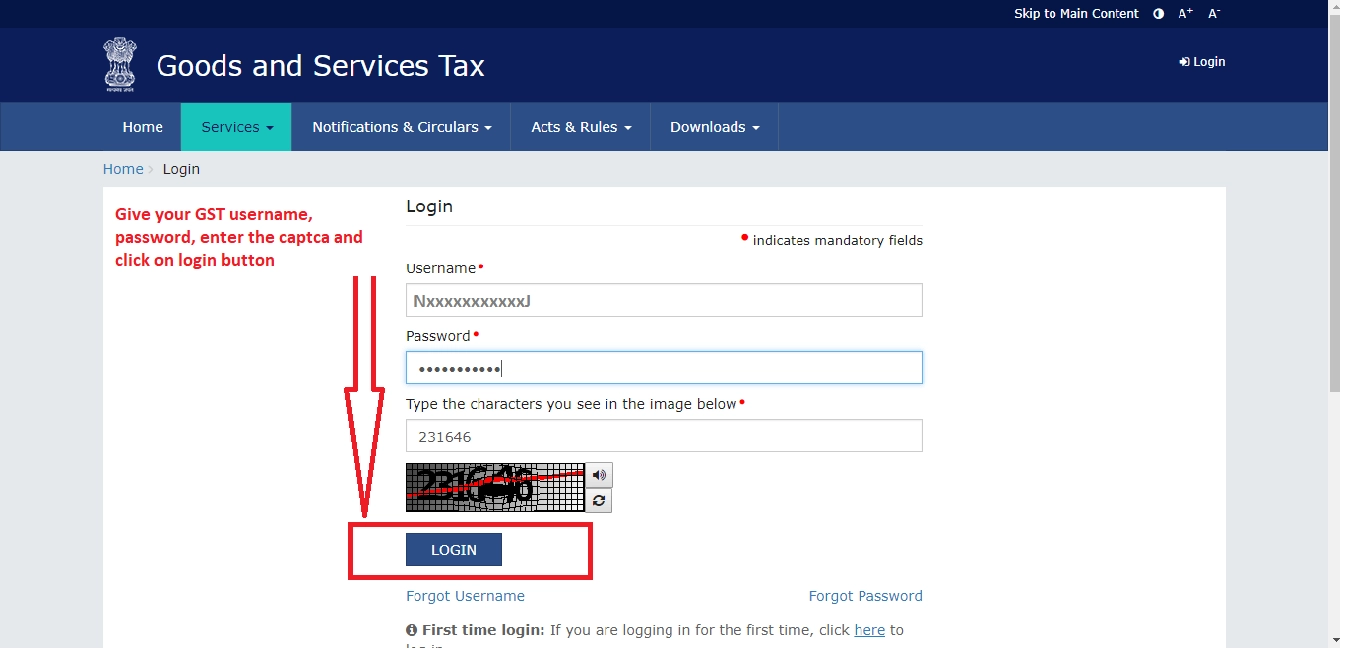1361x659 pixels.
Task: Click the Home breadcrumb link
Action: point(122,168)
